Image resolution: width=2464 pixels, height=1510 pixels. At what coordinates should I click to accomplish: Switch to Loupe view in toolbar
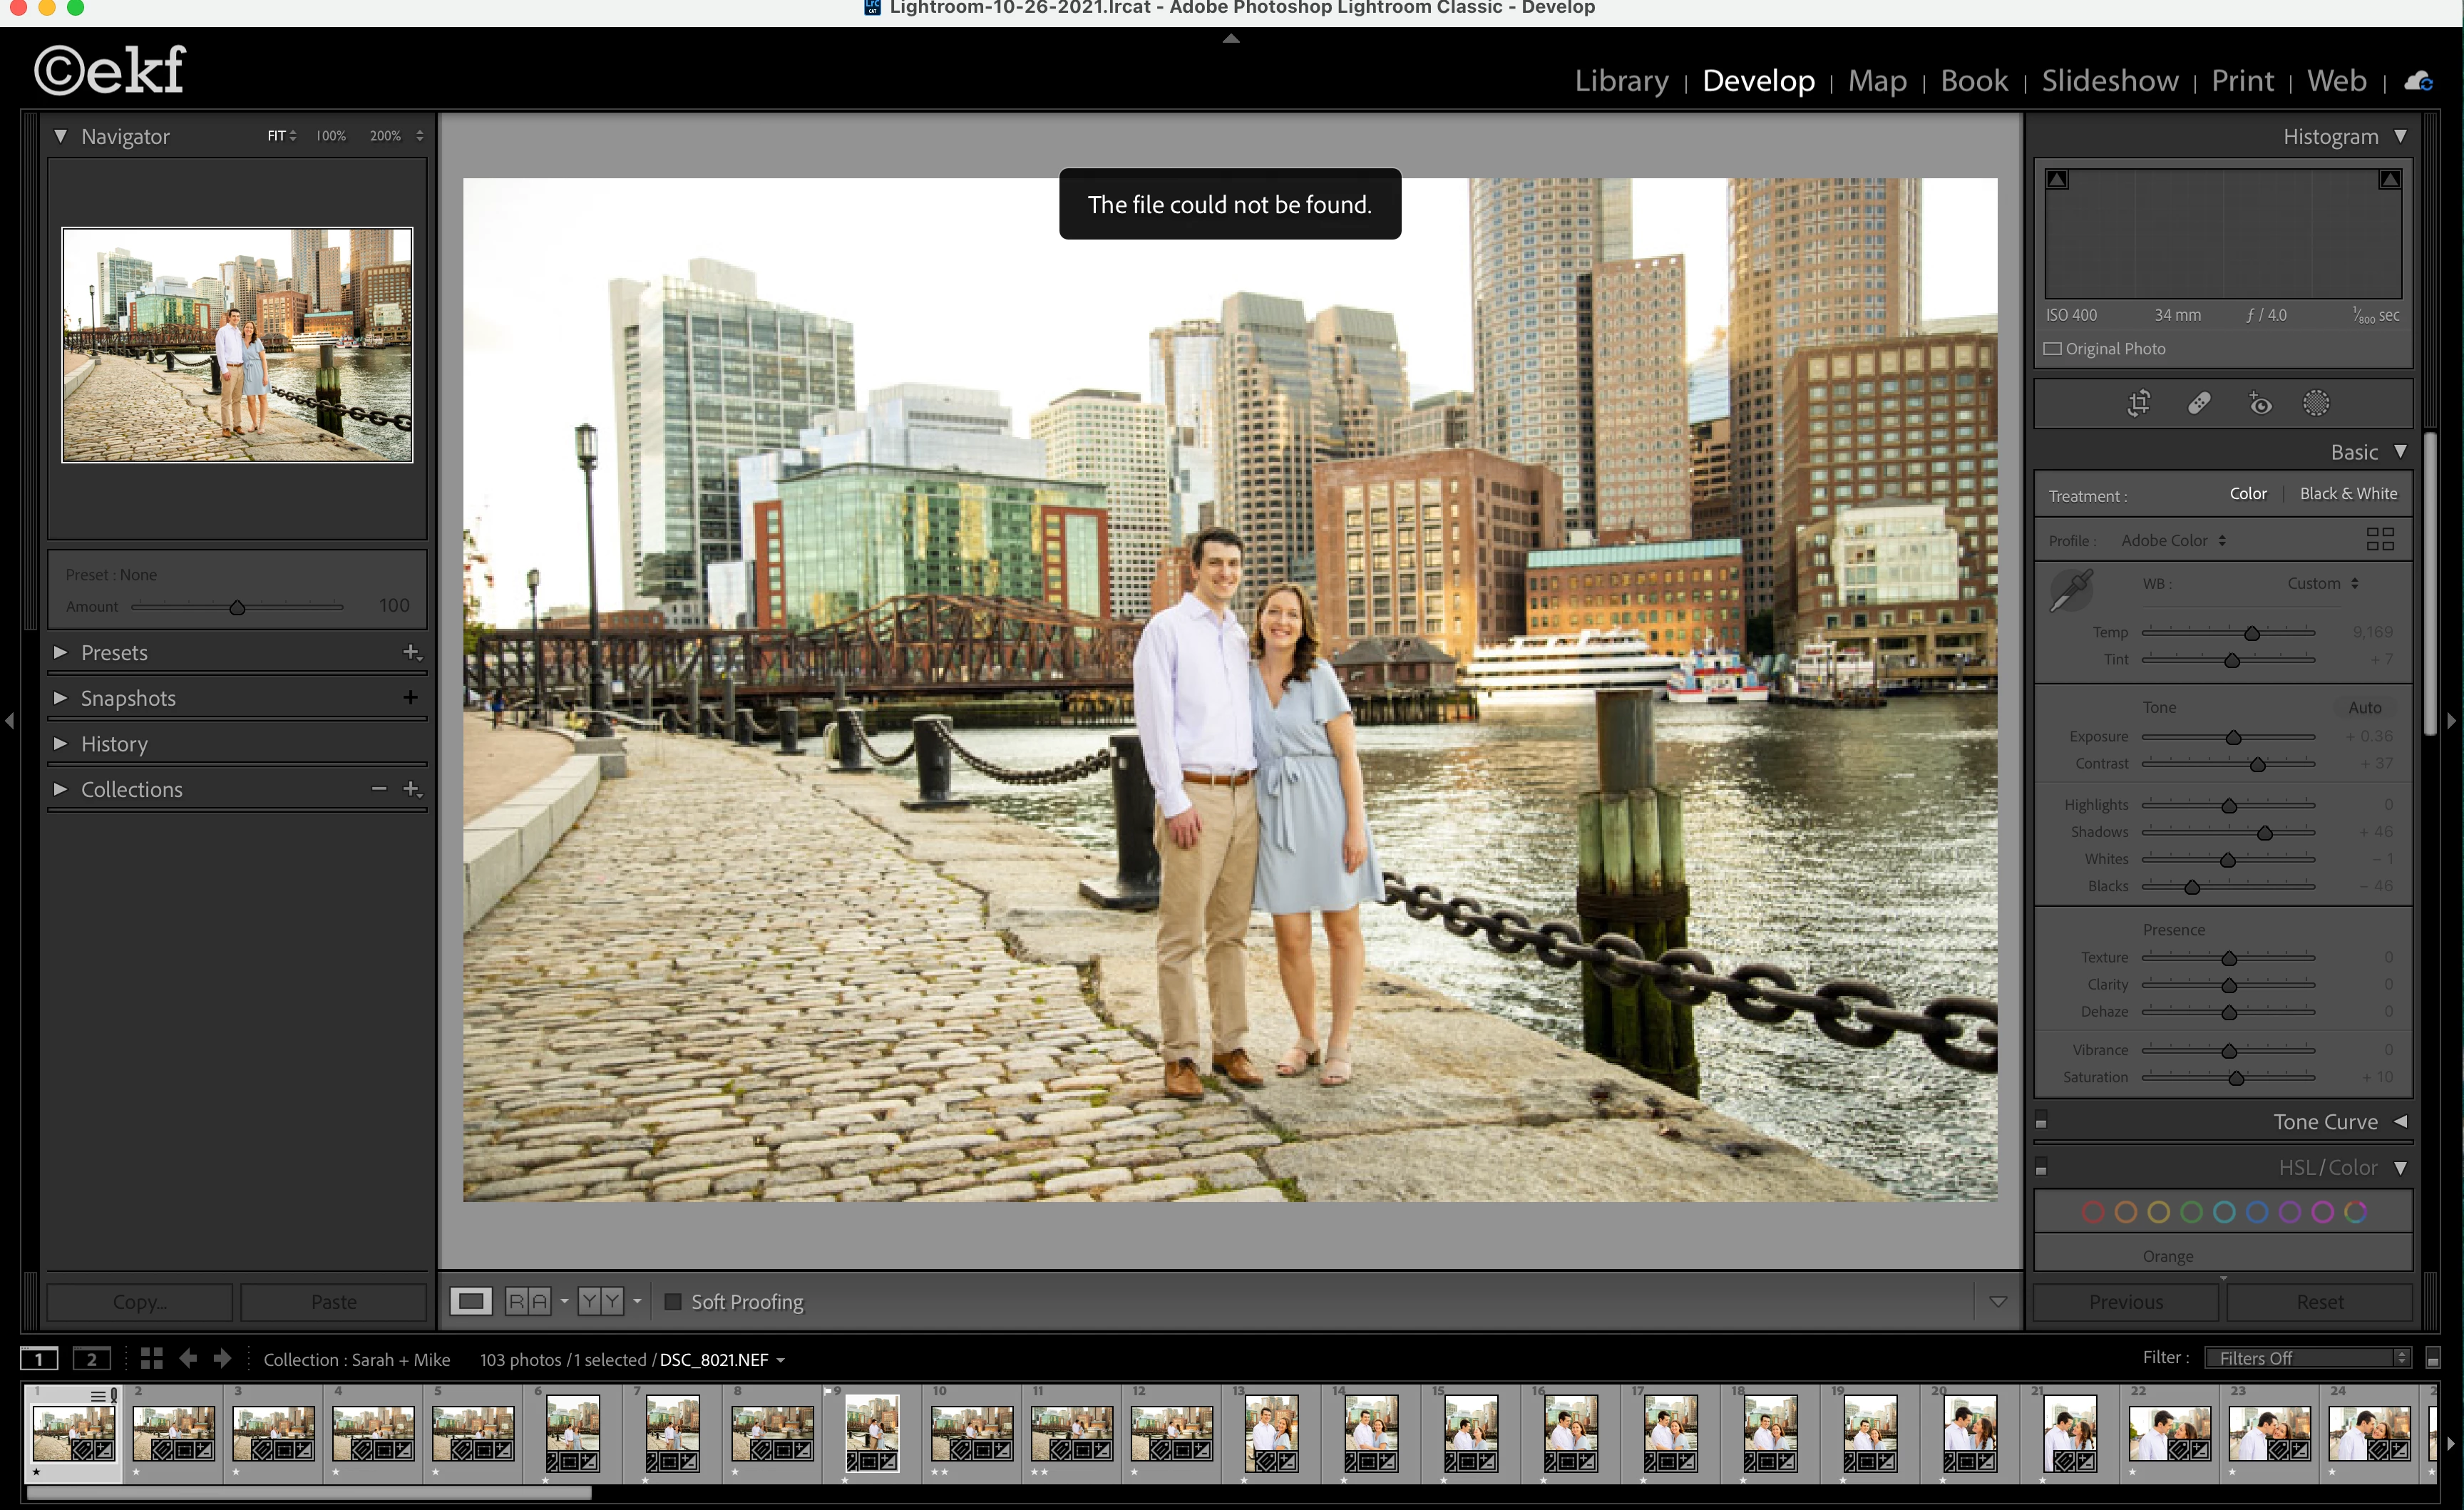point(471,1301)
